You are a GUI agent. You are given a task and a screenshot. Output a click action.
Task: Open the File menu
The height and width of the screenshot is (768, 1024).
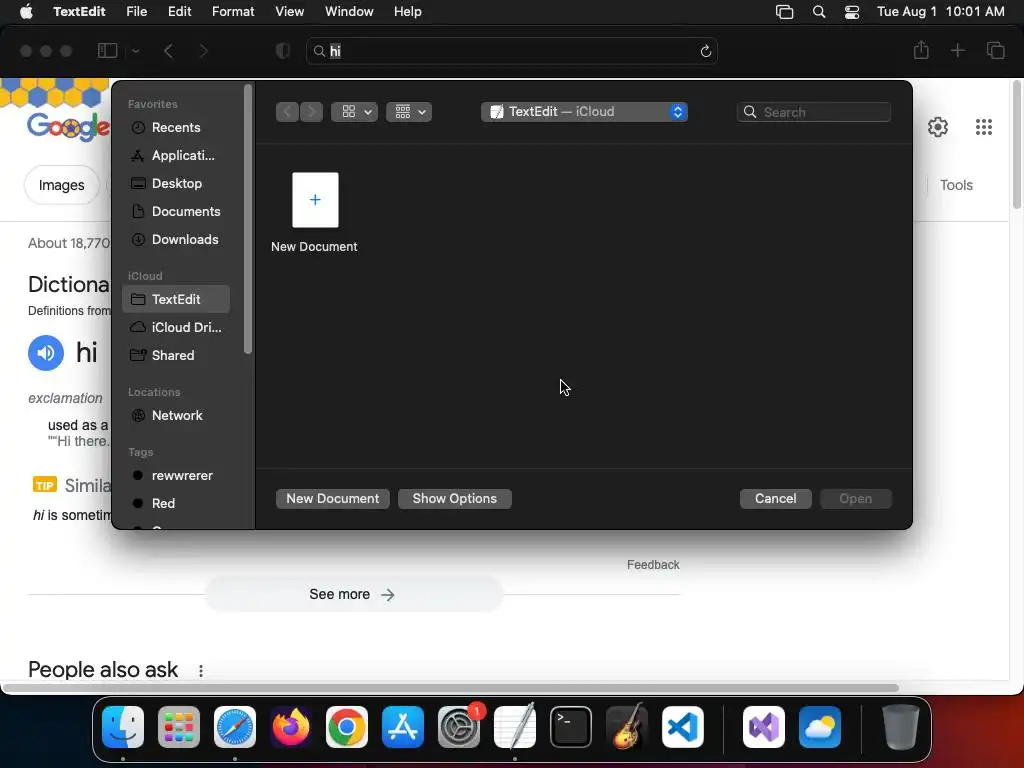[x=136, y=12]
